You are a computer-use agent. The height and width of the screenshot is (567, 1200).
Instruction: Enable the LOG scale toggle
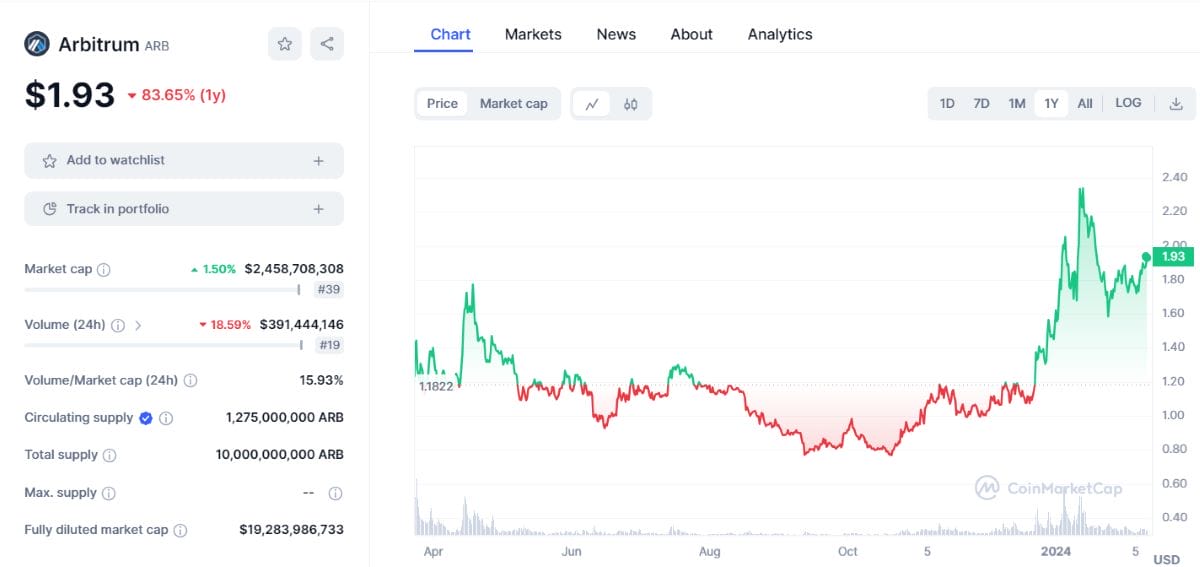point(1128,103)
